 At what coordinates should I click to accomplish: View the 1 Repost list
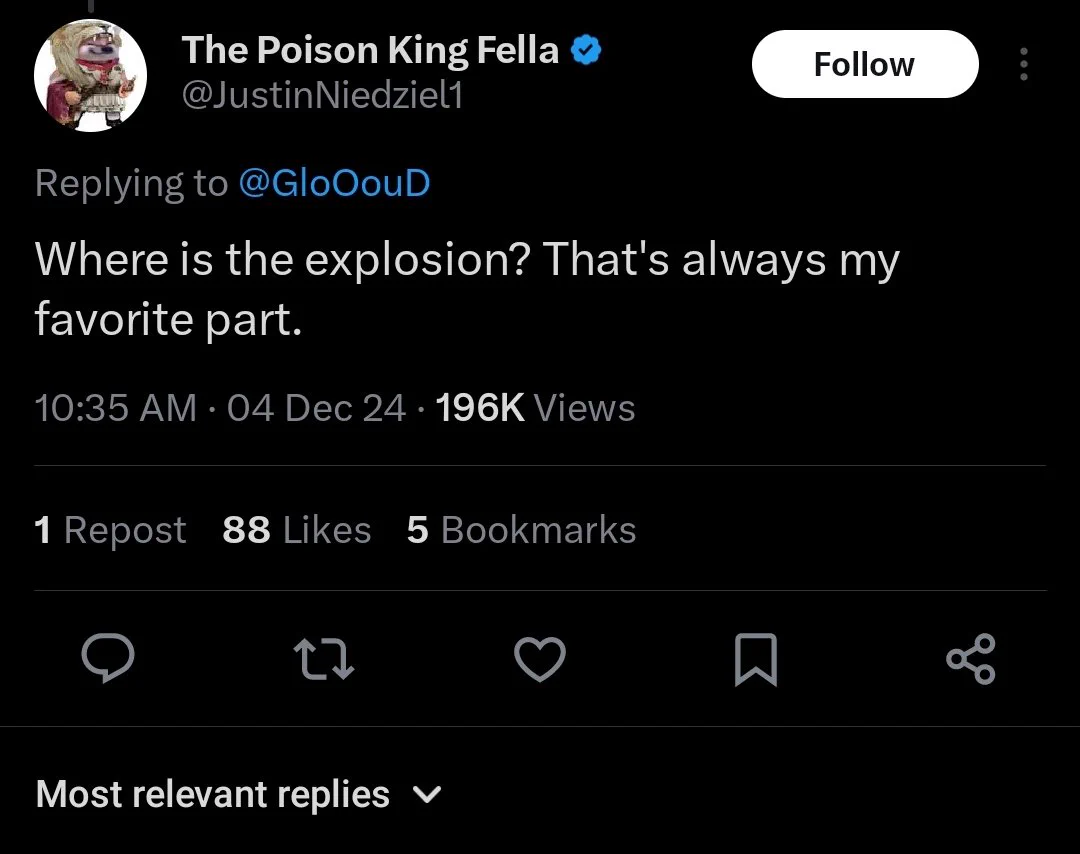click(110, 530)
